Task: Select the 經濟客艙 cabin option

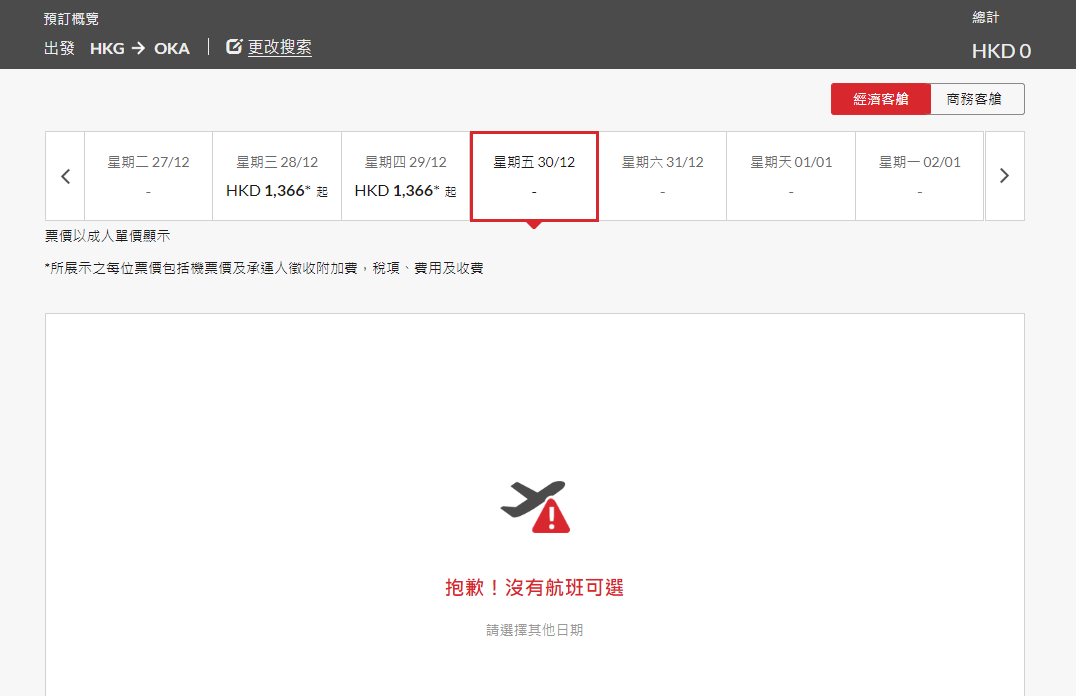Action: coord(880,99)
